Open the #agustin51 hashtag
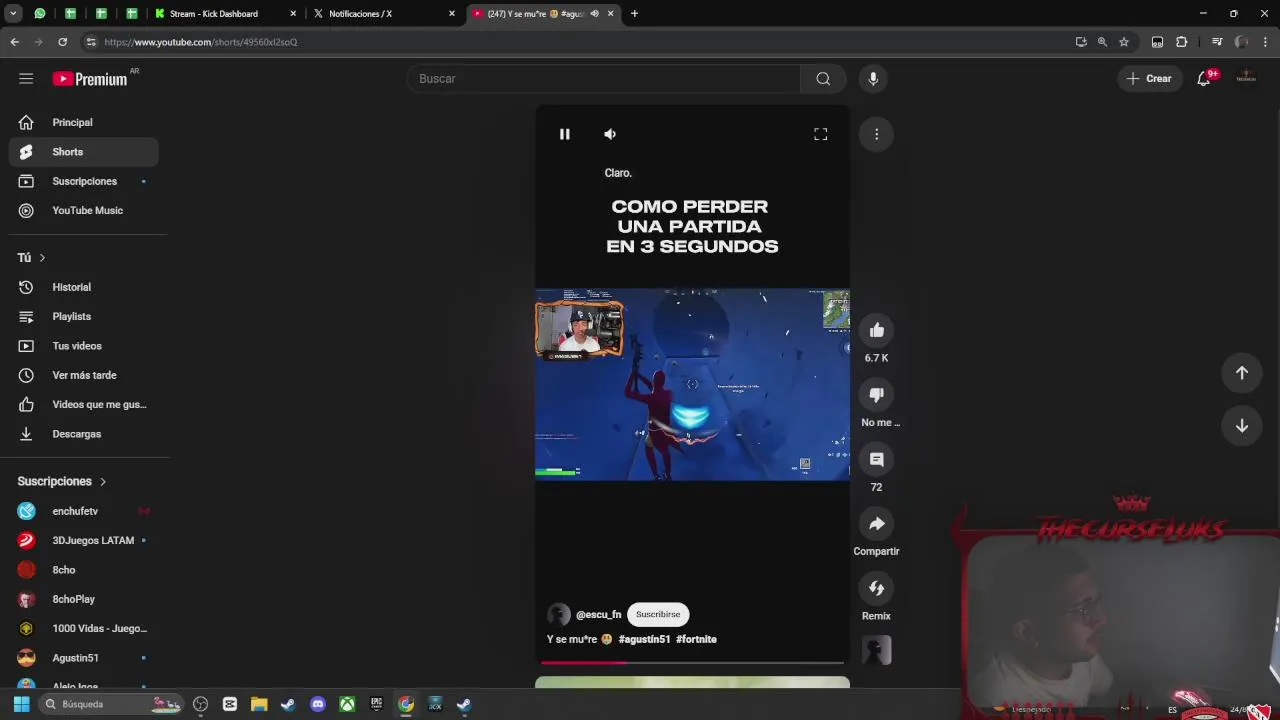1280x720 pixels. click(644, 639)
